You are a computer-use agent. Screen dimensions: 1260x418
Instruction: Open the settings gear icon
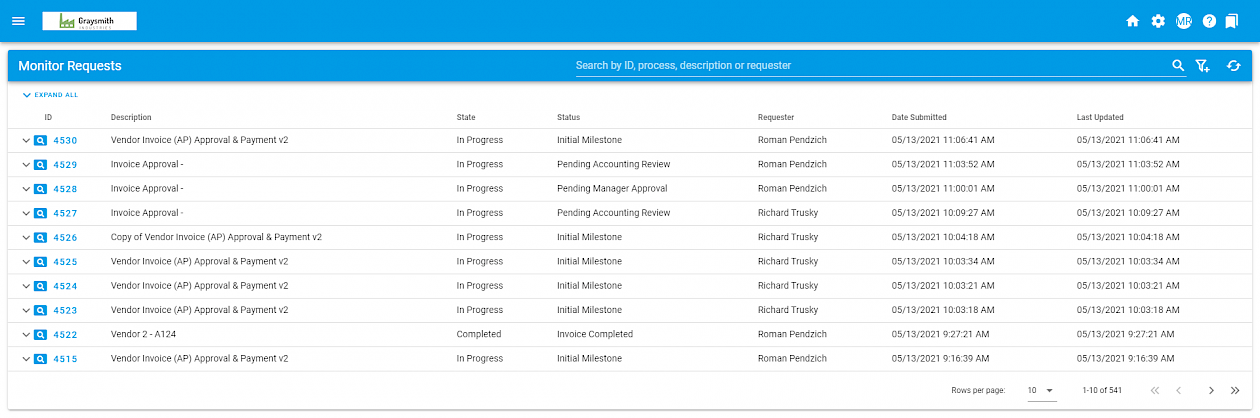point(1158,21)
